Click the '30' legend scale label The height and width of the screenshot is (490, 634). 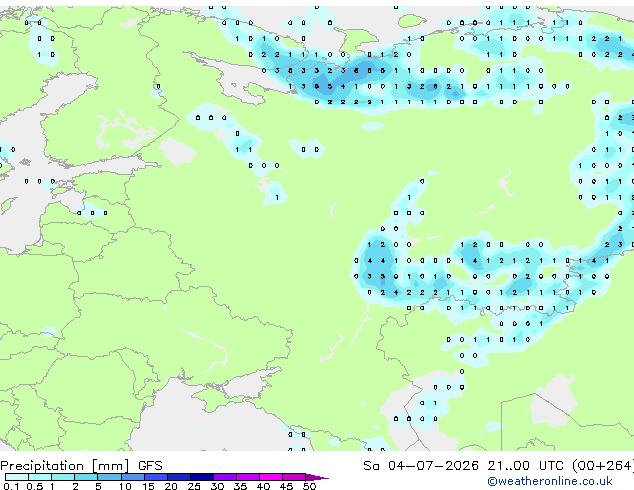pos(217,486)
